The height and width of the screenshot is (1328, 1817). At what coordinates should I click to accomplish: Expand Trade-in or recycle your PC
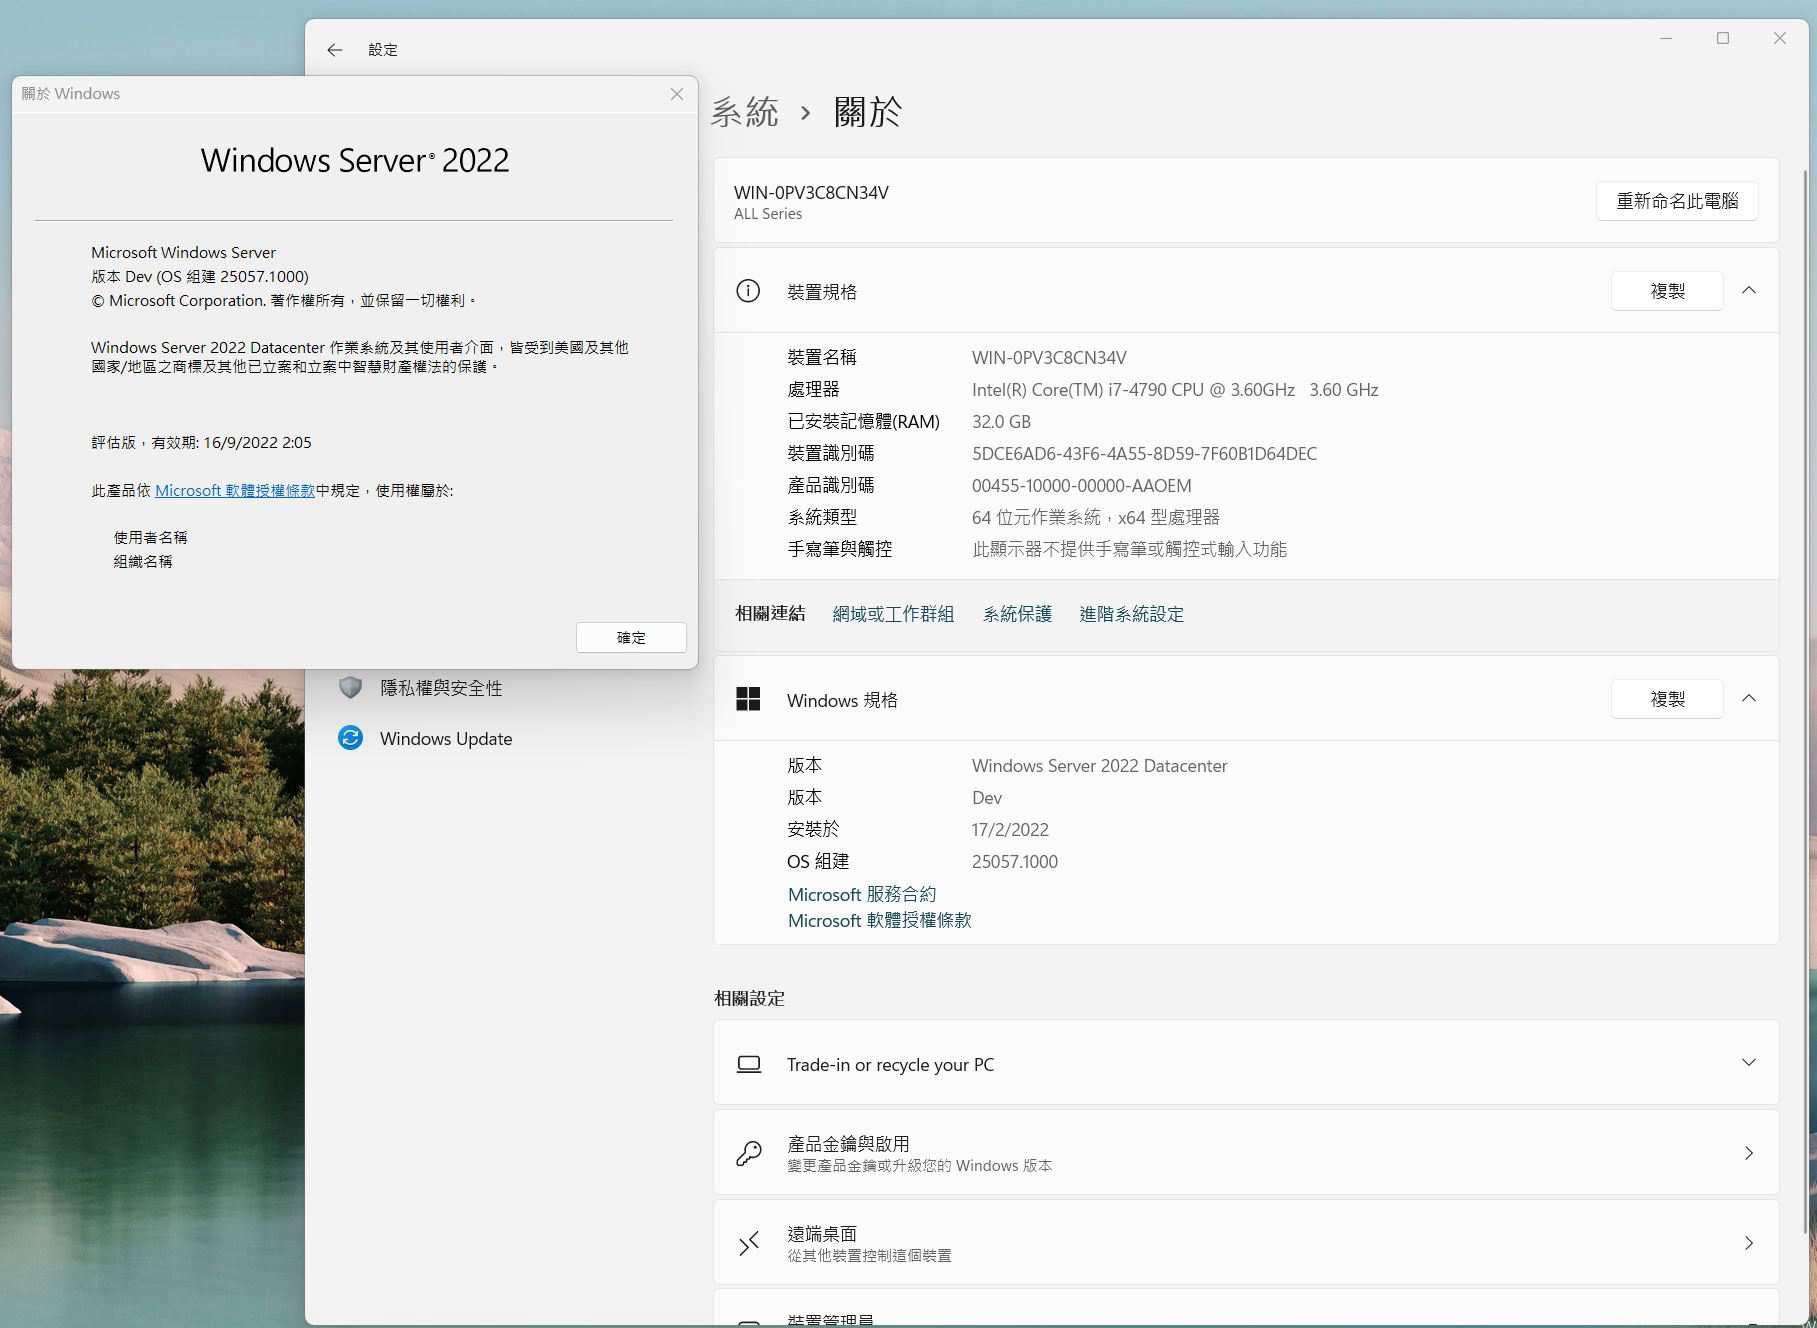(1749, 1063)
